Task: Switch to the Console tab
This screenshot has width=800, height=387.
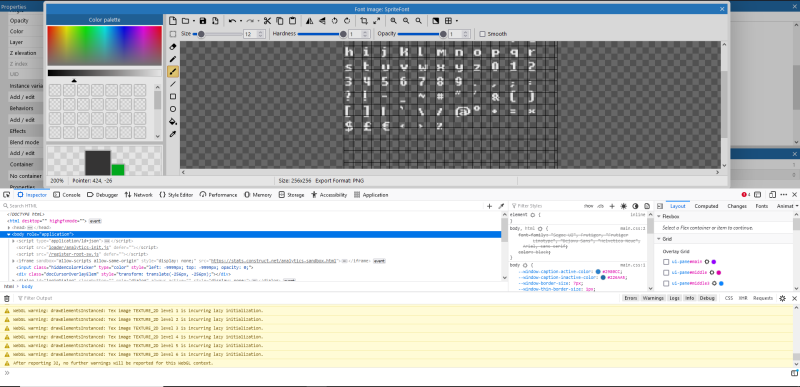Action: 67,195
